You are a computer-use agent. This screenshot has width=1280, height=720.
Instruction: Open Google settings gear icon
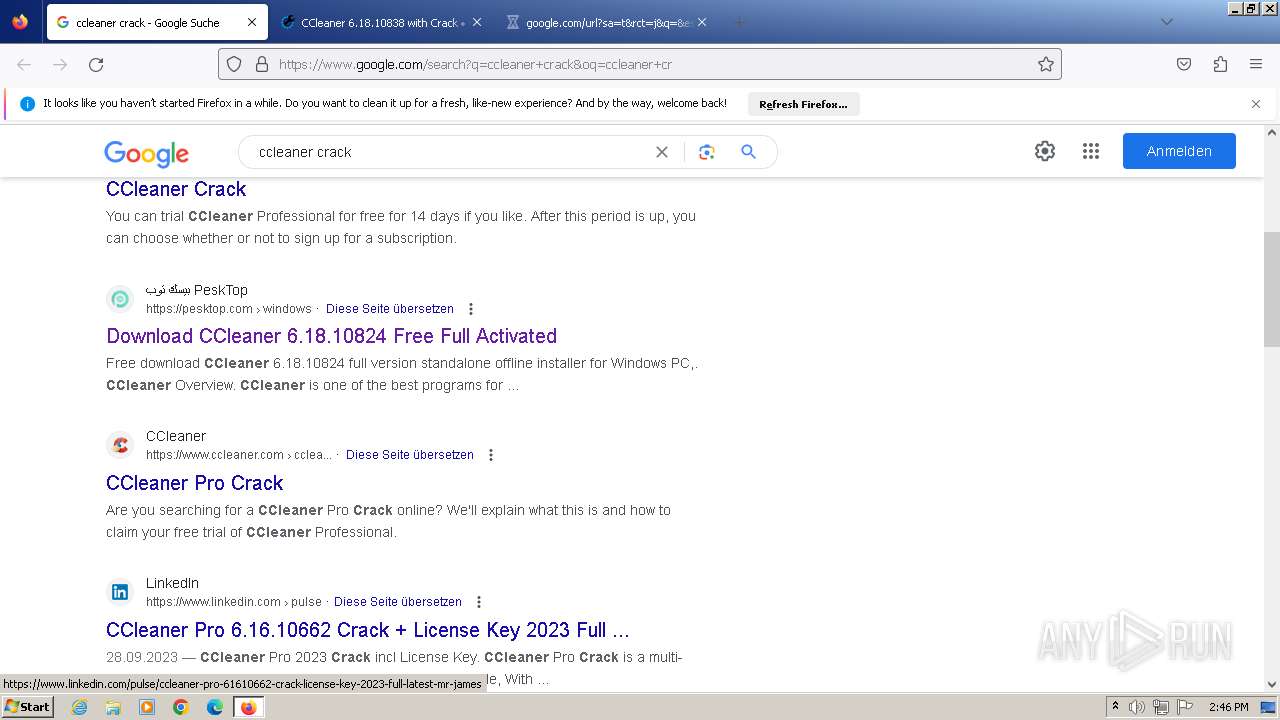coord(1045,151)
